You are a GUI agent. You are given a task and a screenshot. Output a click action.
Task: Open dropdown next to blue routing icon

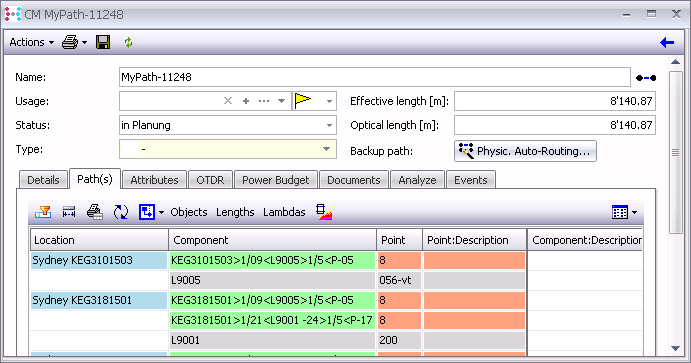point(161,212)
